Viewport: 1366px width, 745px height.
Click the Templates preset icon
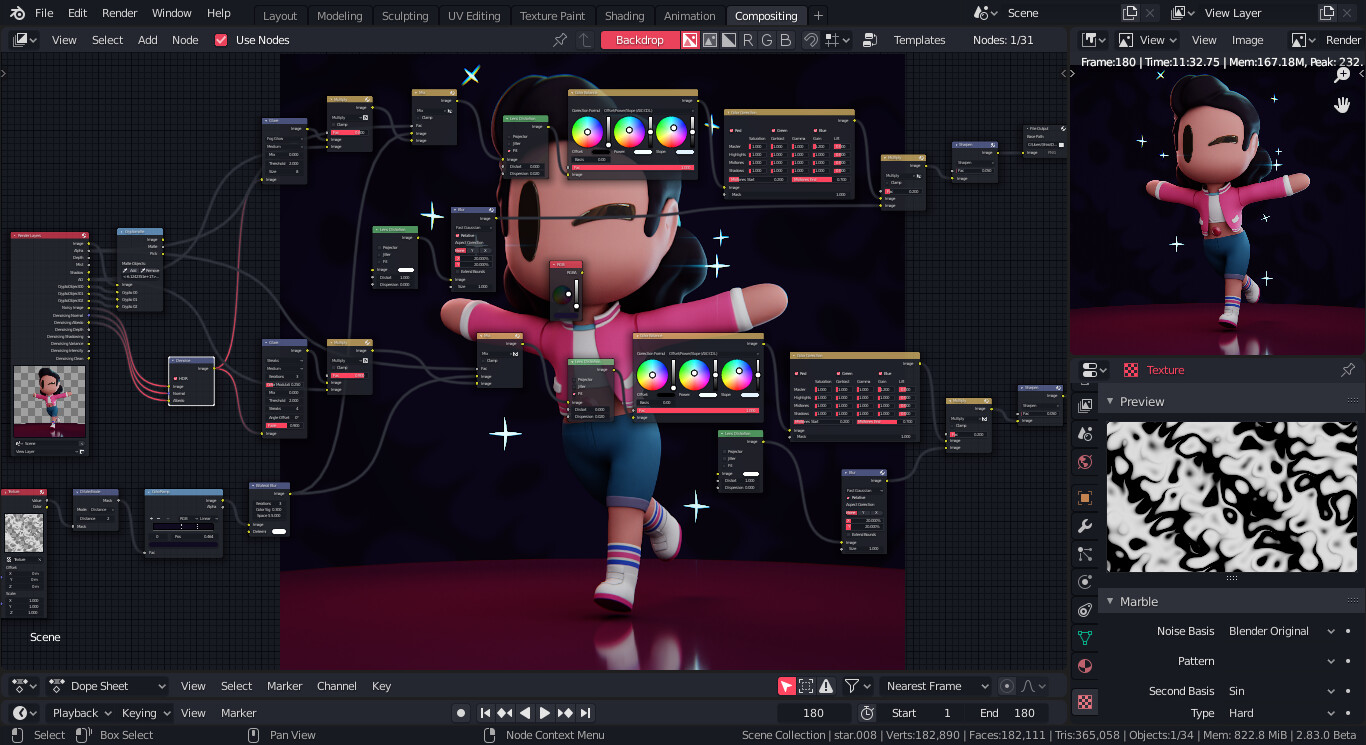pyautogui.click(x=870, y=40)
